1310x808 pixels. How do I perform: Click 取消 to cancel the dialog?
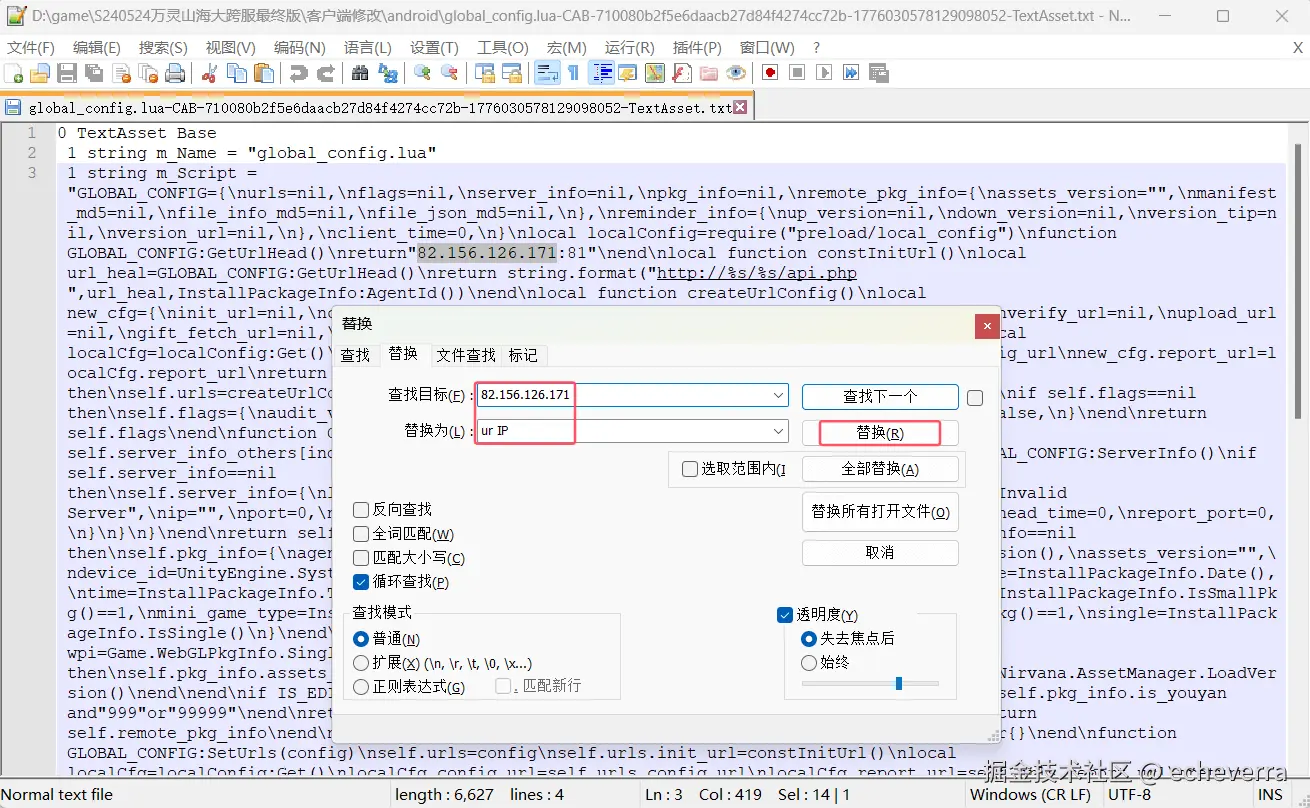pos(880,553)
